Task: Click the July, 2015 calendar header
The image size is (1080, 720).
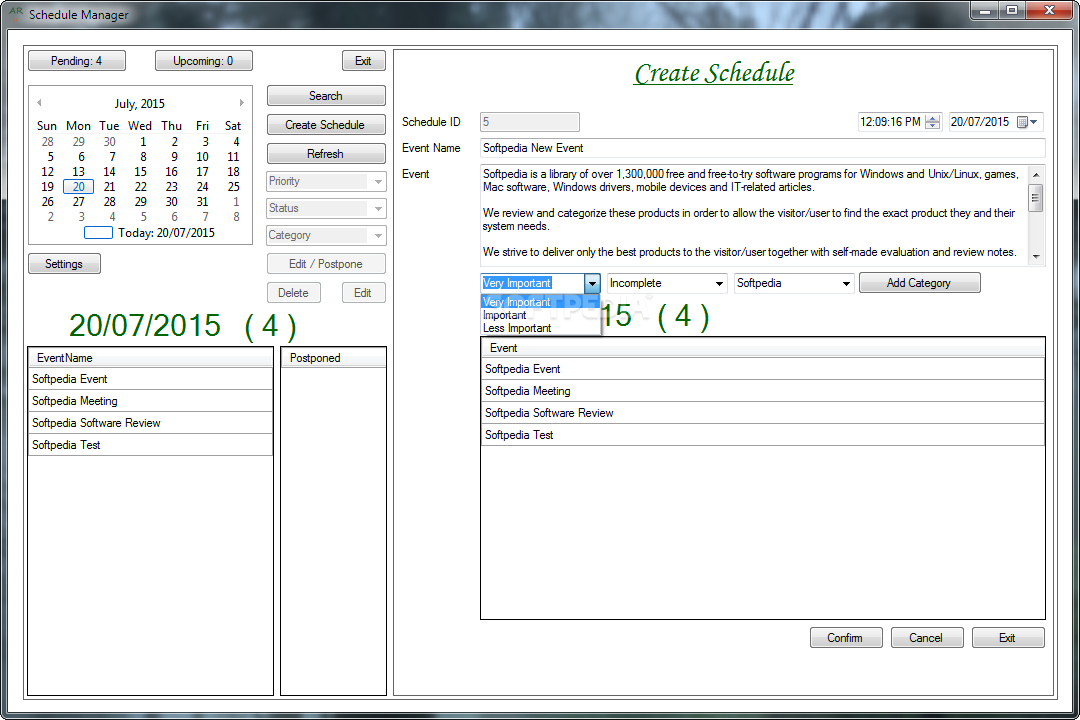Action: [x=140, y=103]
